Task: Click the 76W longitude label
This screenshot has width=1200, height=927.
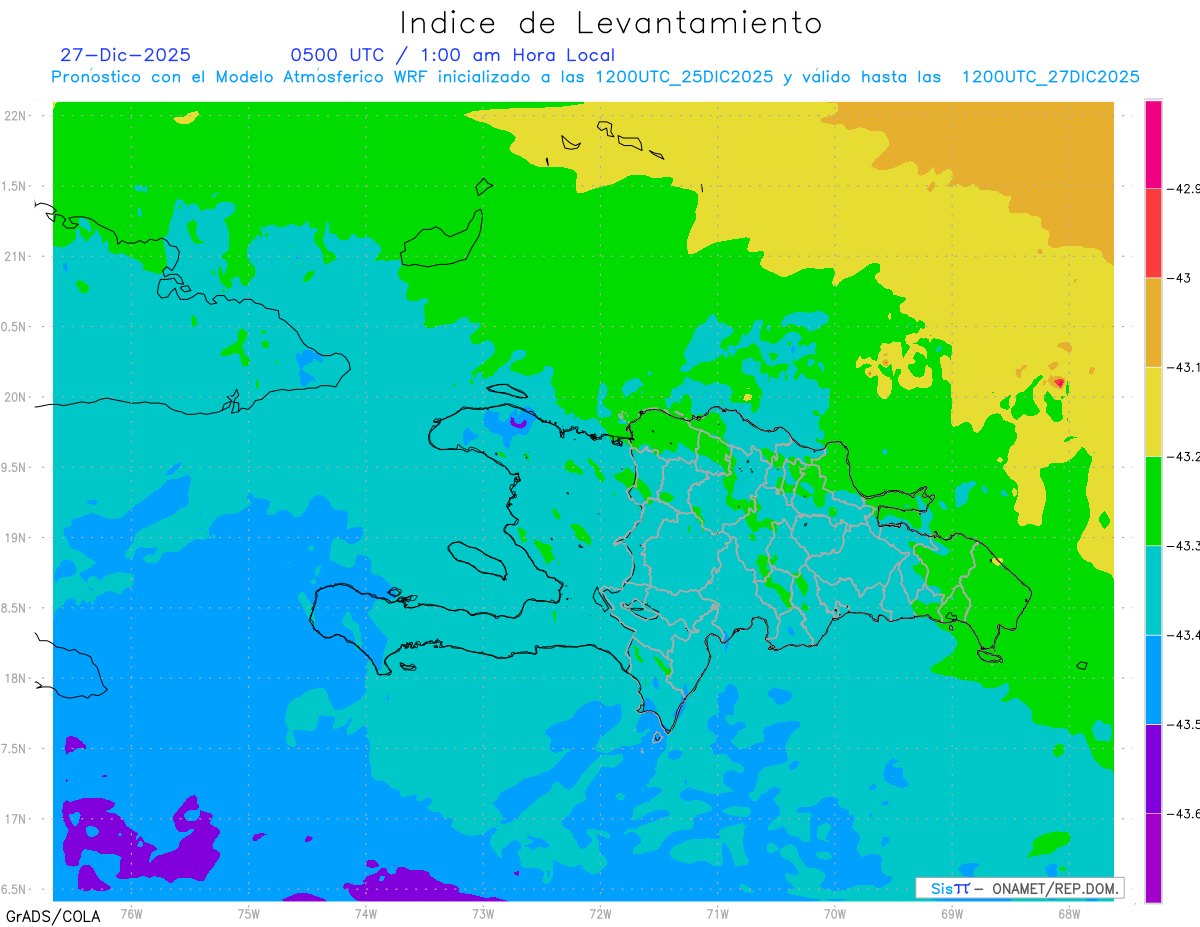Action: point(131,912)
